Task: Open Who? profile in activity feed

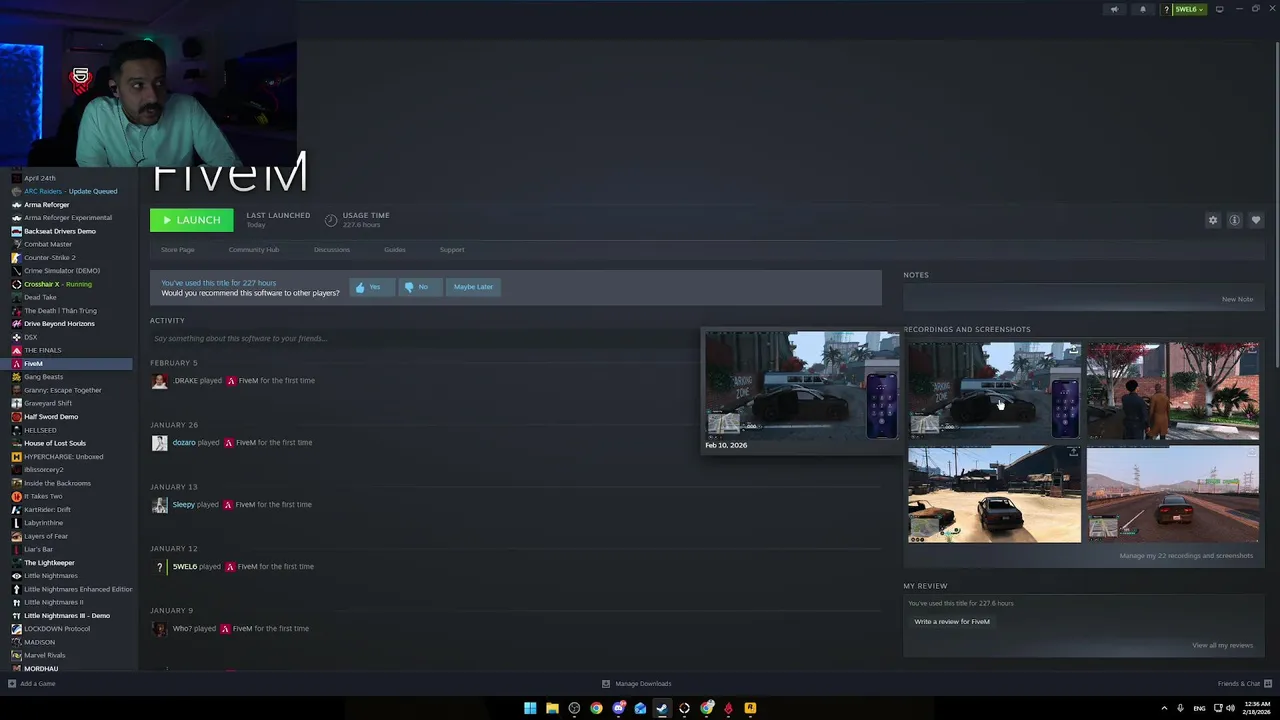Action: [182, 628]
